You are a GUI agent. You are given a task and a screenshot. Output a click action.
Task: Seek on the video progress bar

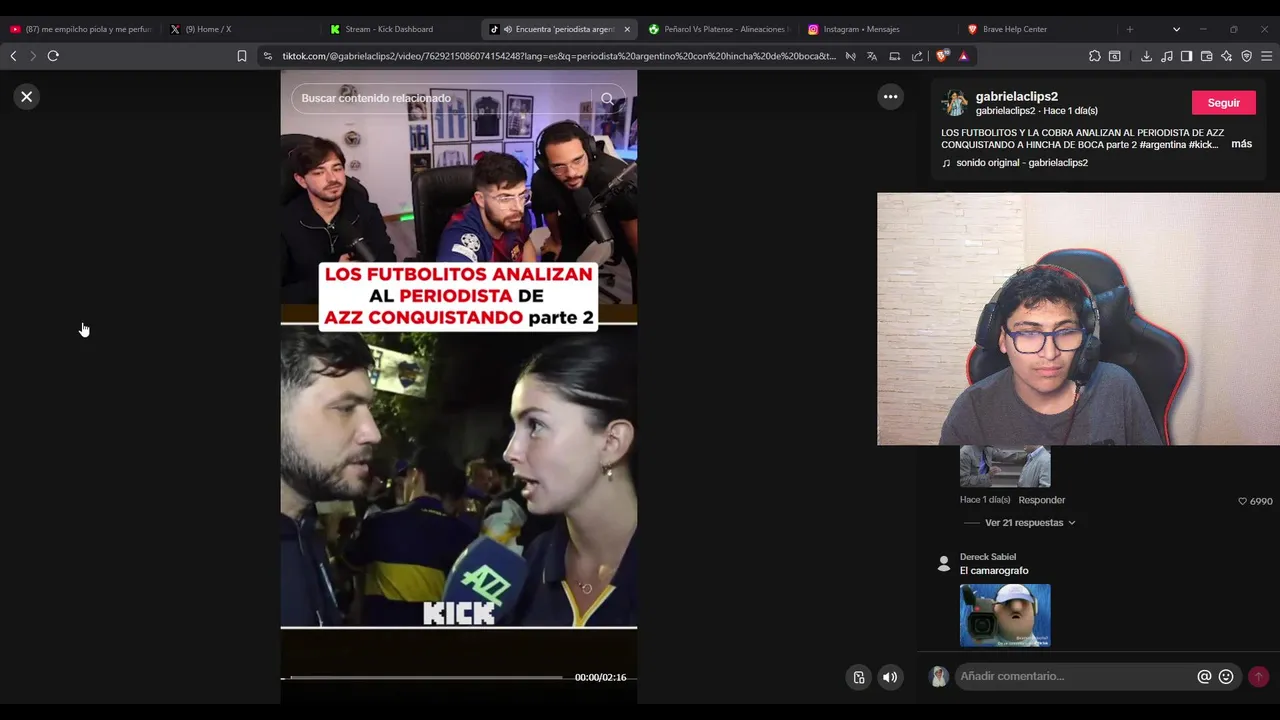coord(426,678)
